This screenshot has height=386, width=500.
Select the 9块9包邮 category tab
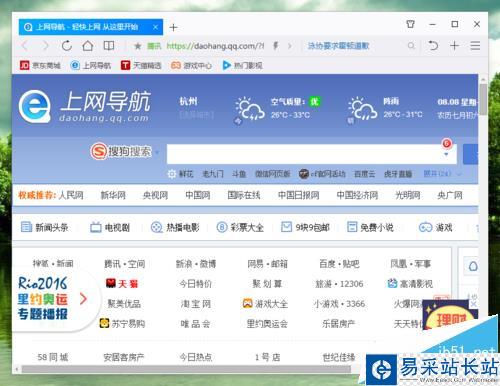(305, 227)
